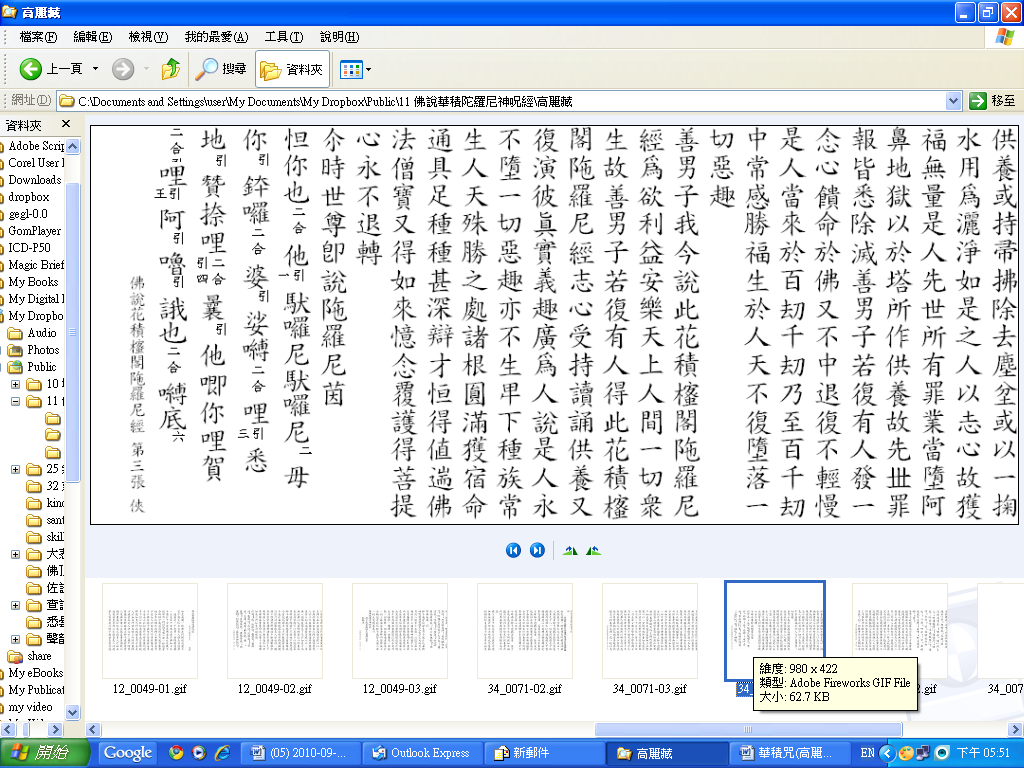This screenshot has height=768, width=1024.
Task: Select the 12_0049-01.gif thumbnail
Action: point(150,633)
